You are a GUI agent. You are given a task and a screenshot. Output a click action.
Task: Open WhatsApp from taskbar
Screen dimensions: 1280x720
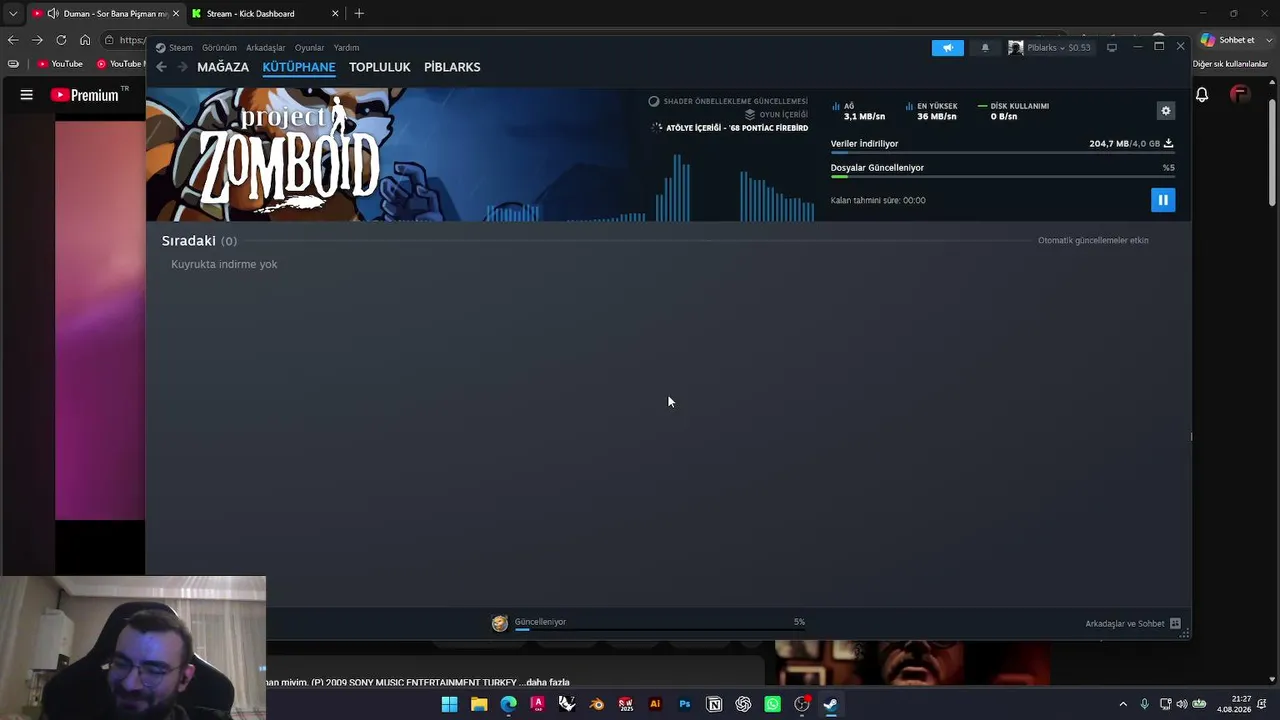point(772,704)
